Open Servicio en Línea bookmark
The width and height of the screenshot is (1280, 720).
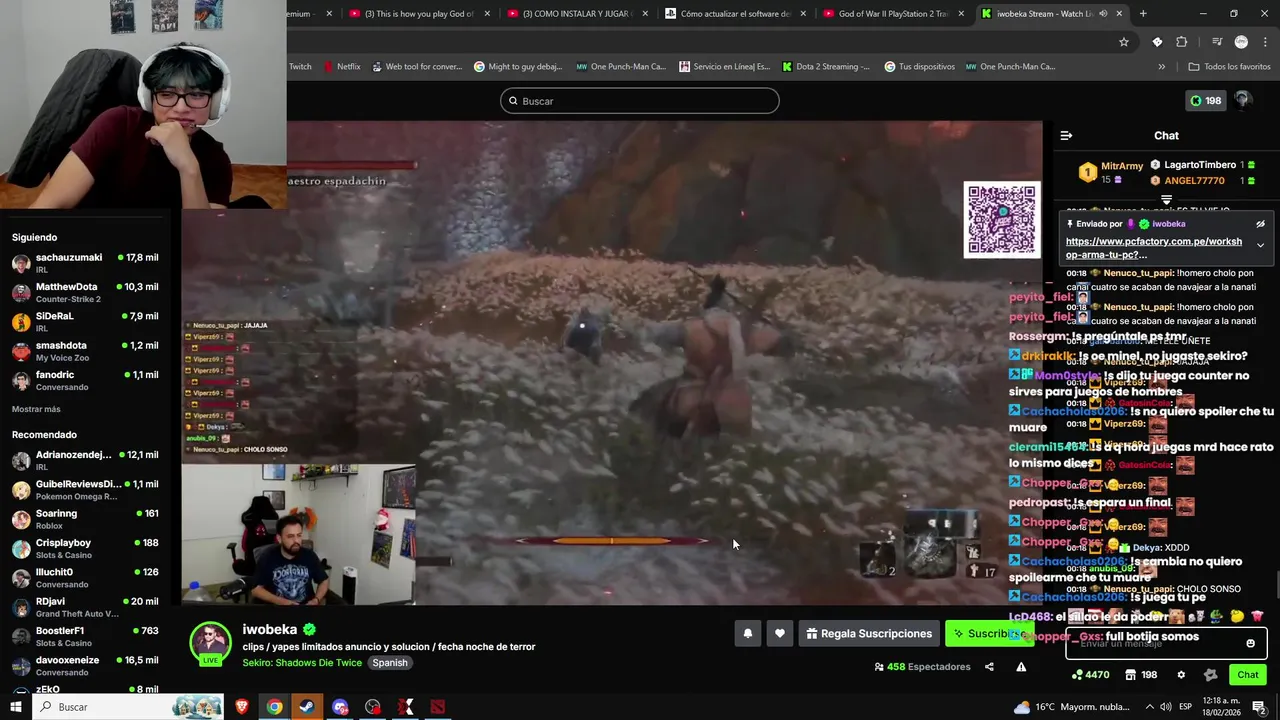pyautogui.click(x=724, y=67)
